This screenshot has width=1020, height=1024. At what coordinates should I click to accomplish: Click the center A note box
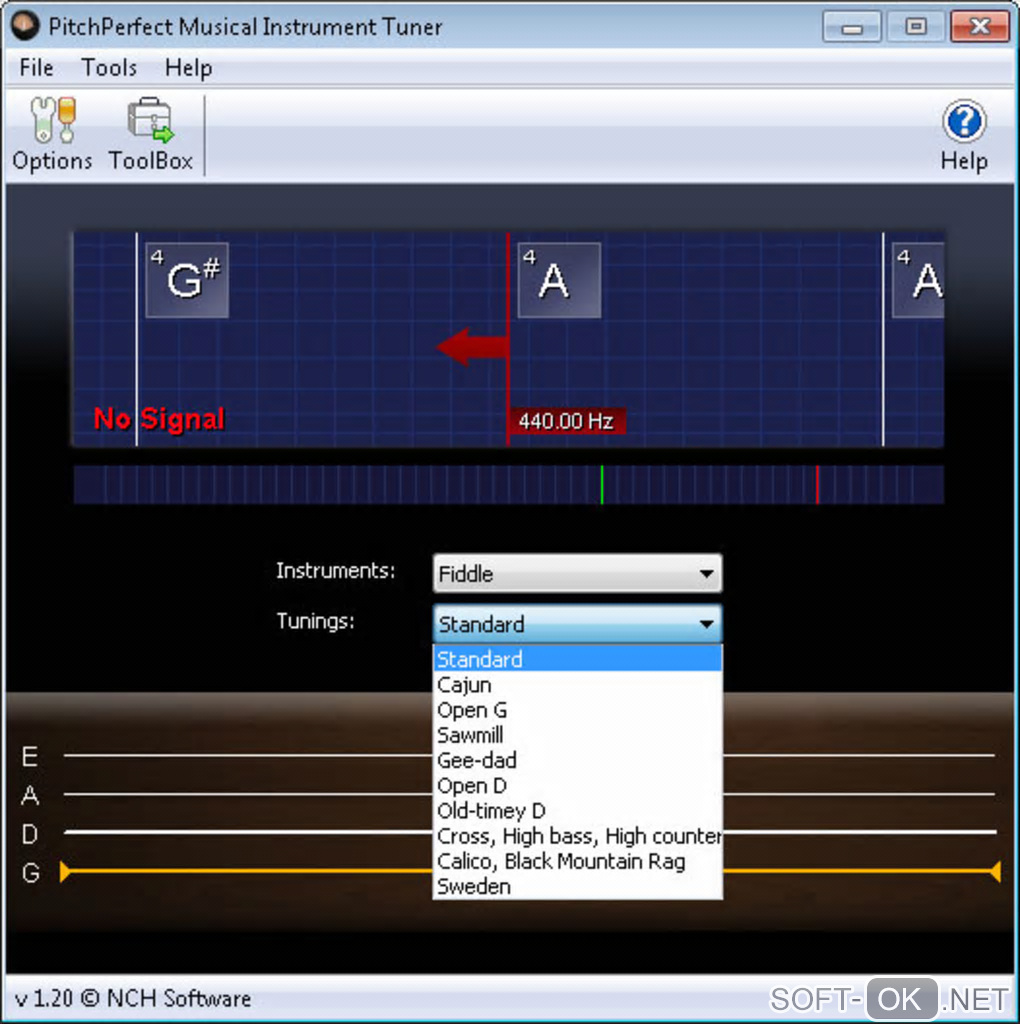(559, 280)
